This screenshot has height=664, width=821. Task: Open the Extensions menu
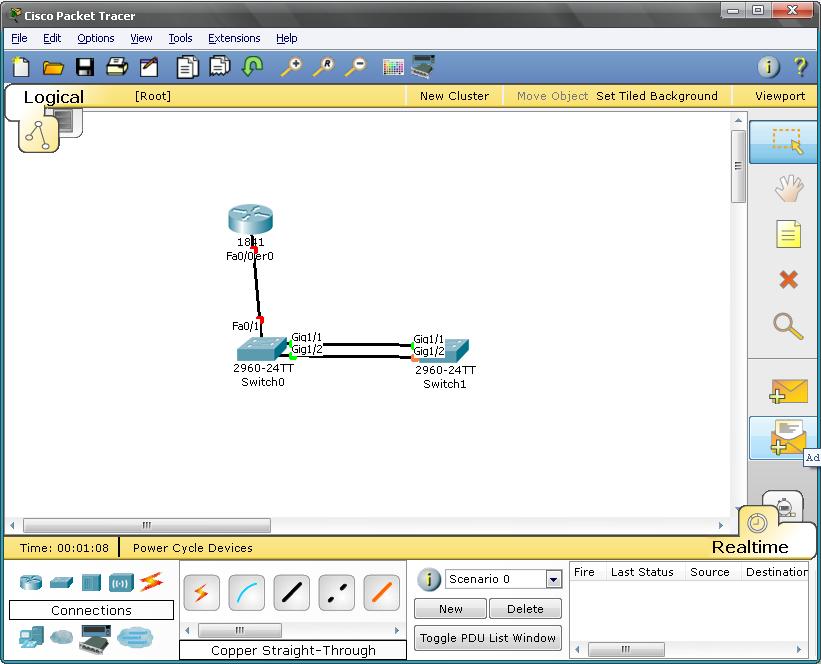click(x=234, y=38)
